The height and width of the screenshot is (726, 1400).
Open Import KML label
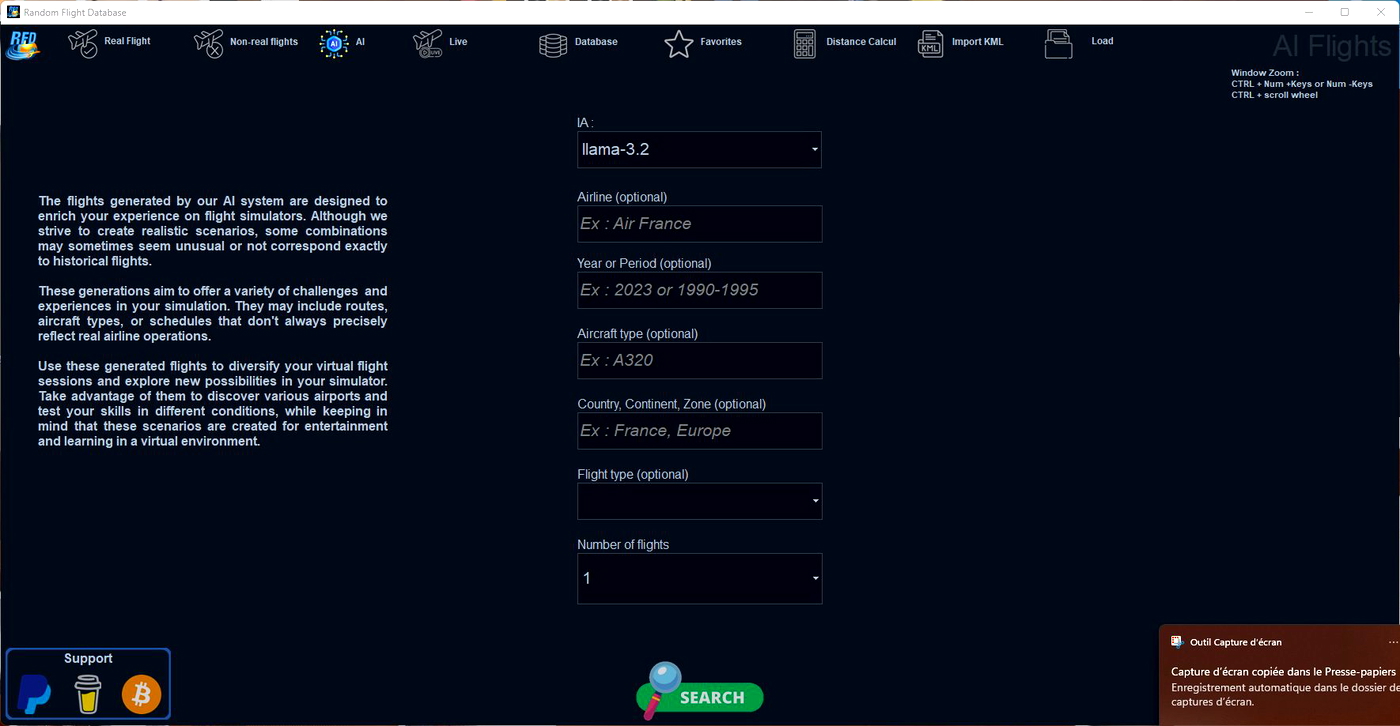(x=978, y=42)
